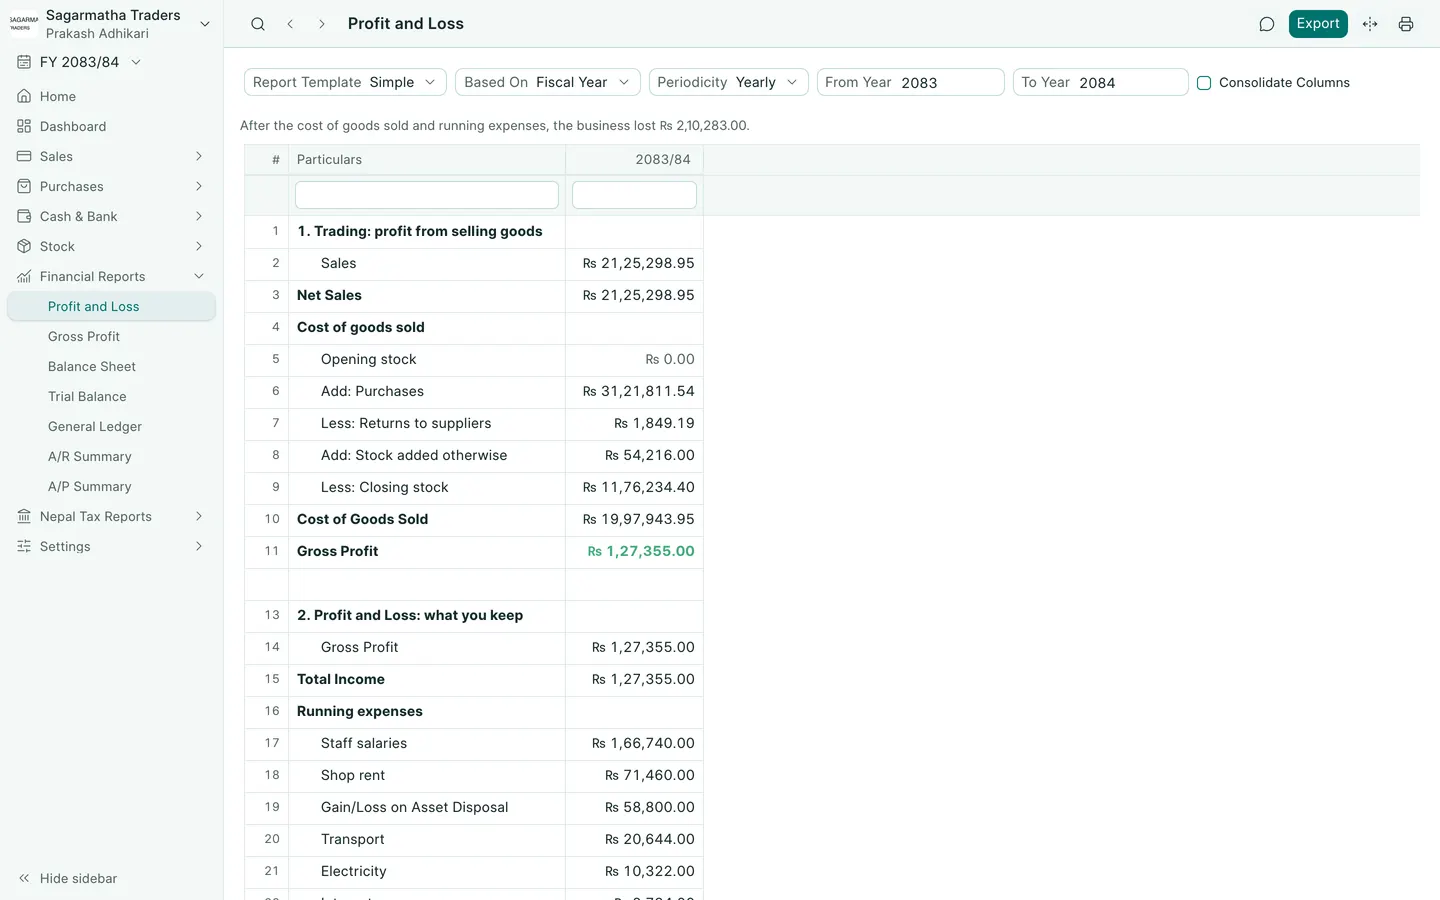Expand the Sagarmatha Traders company switcher
This screenshot has width=1440, height=900.
tap(205, 24)
